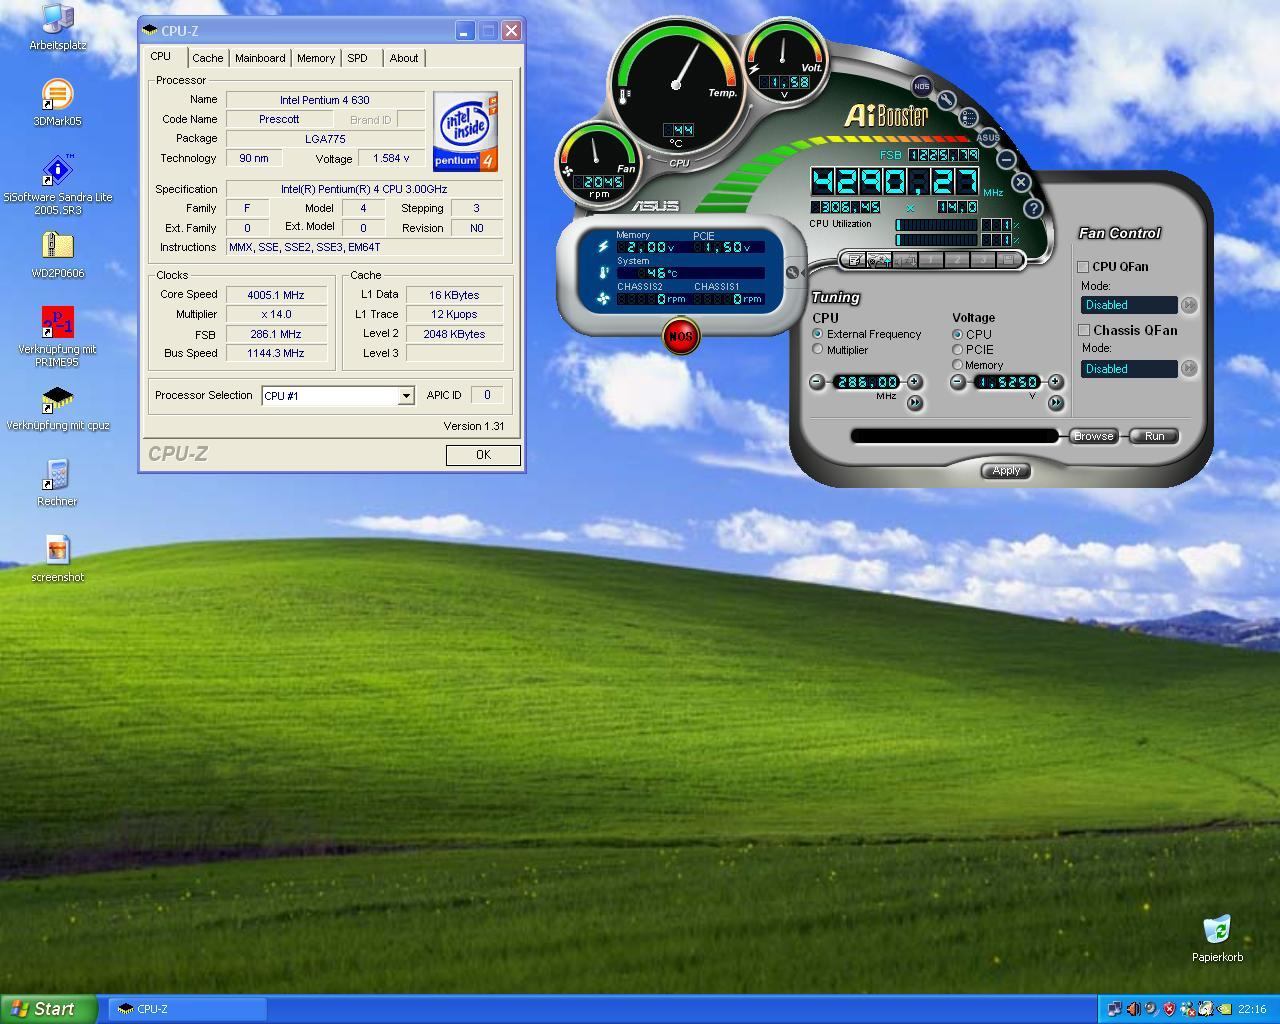Launch the PRIME95 desktop shortcut

coord(57,337)
